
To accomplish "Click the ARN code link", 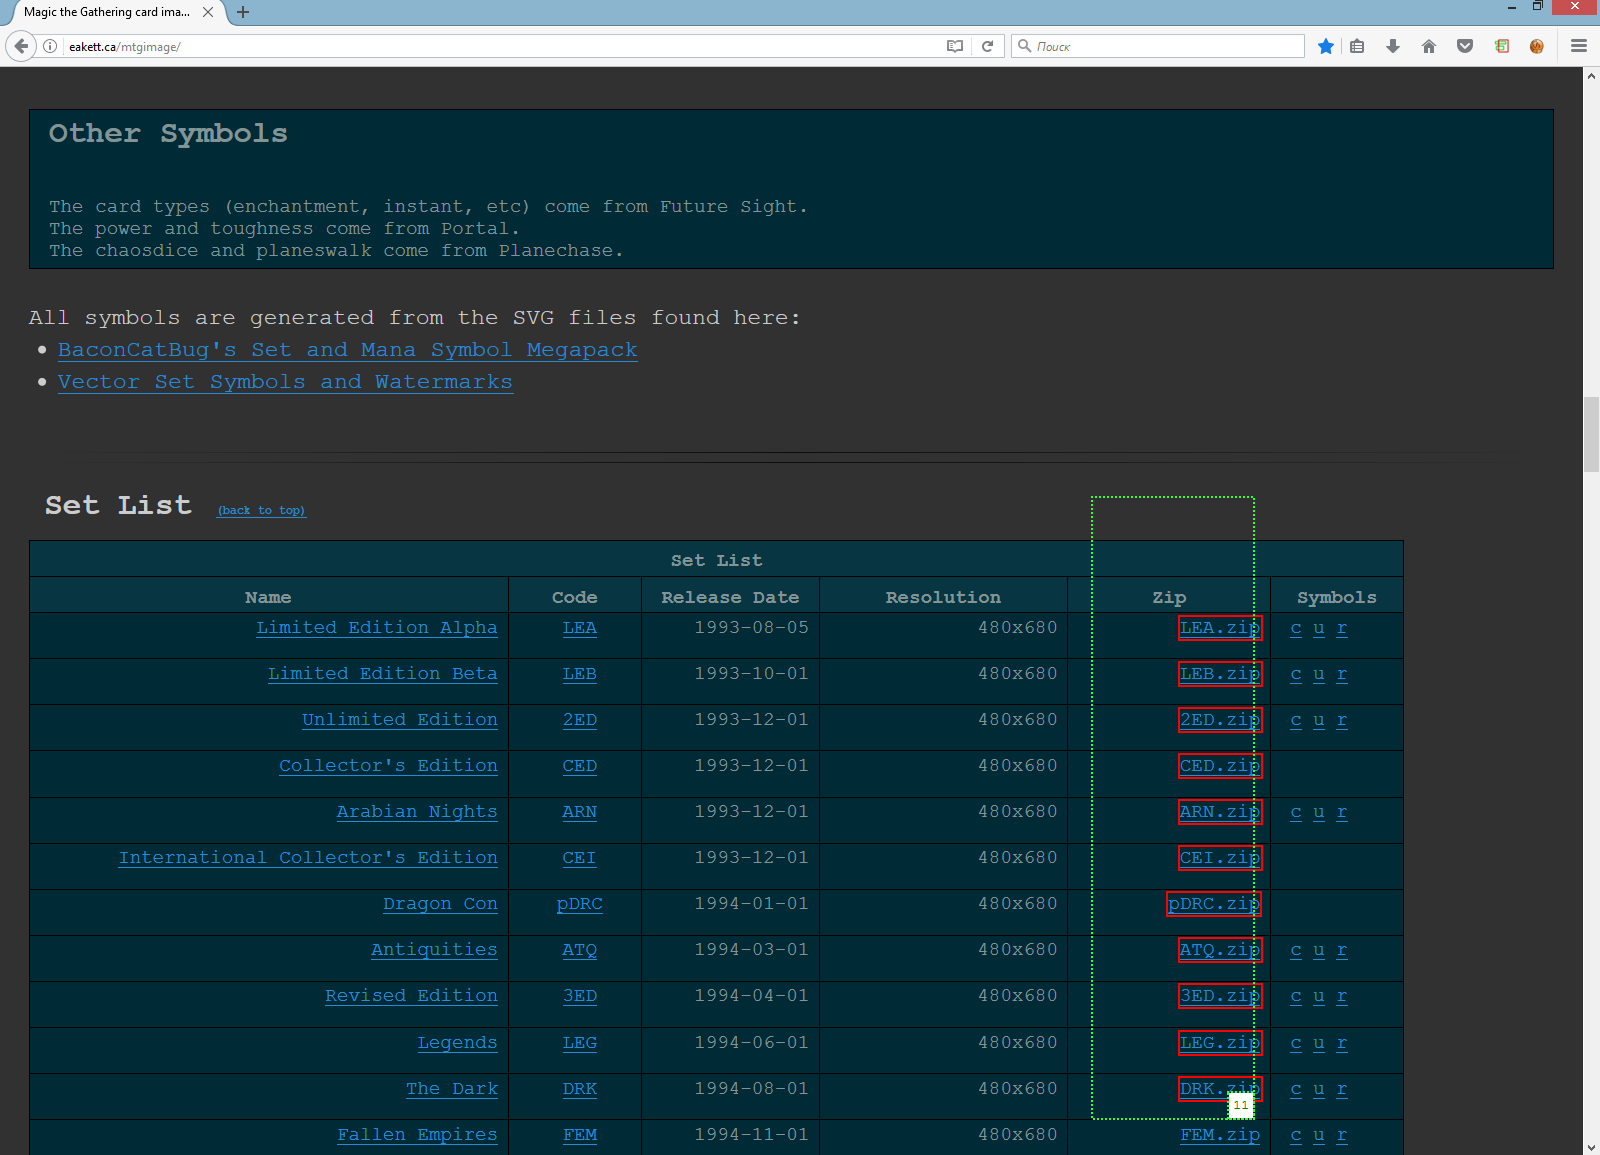I will coord(579,812).
